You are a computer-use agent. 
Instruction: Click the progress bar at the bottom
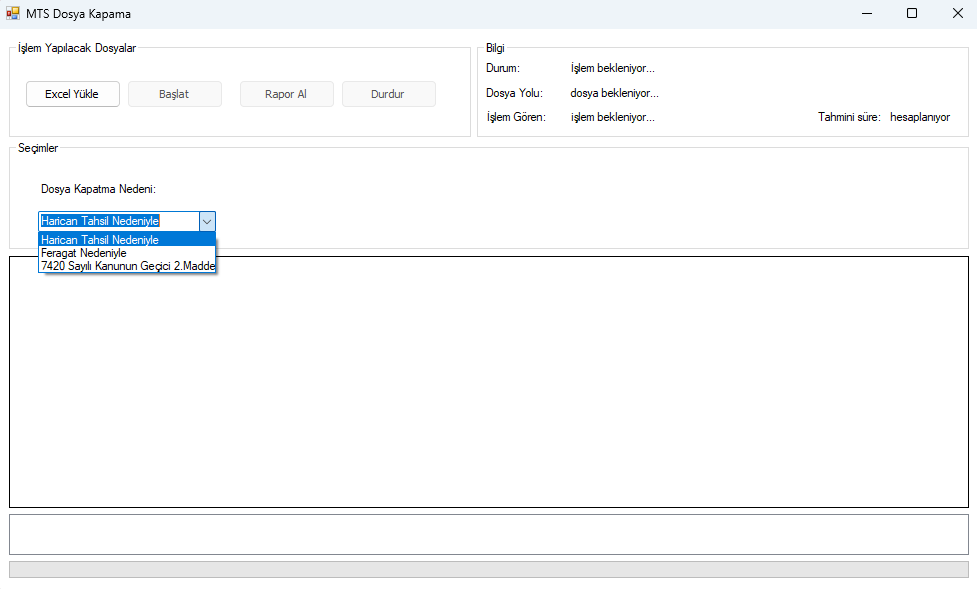tap(488, 569)
